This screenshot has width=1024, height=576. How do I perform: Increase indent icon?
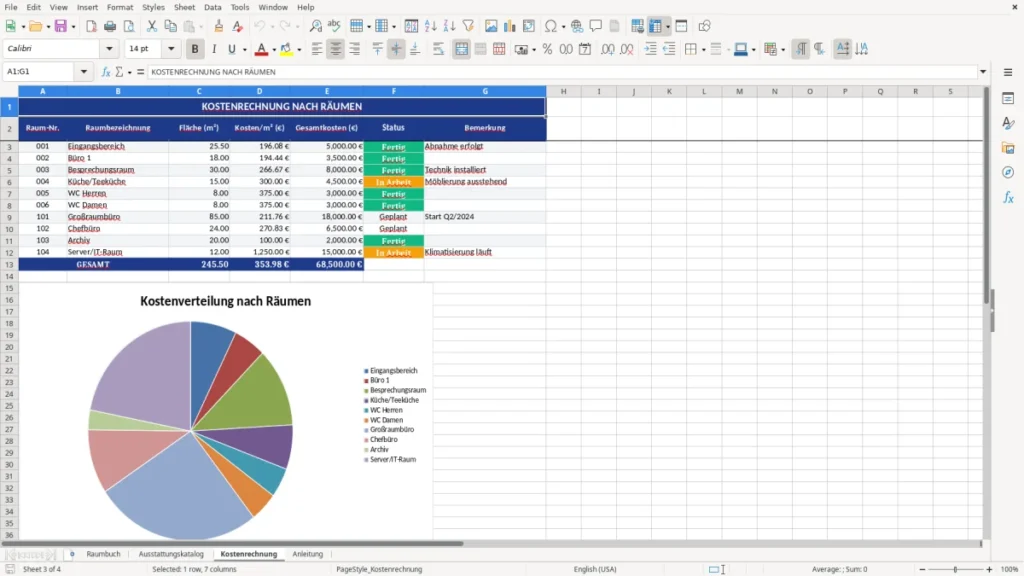point(650,49)
